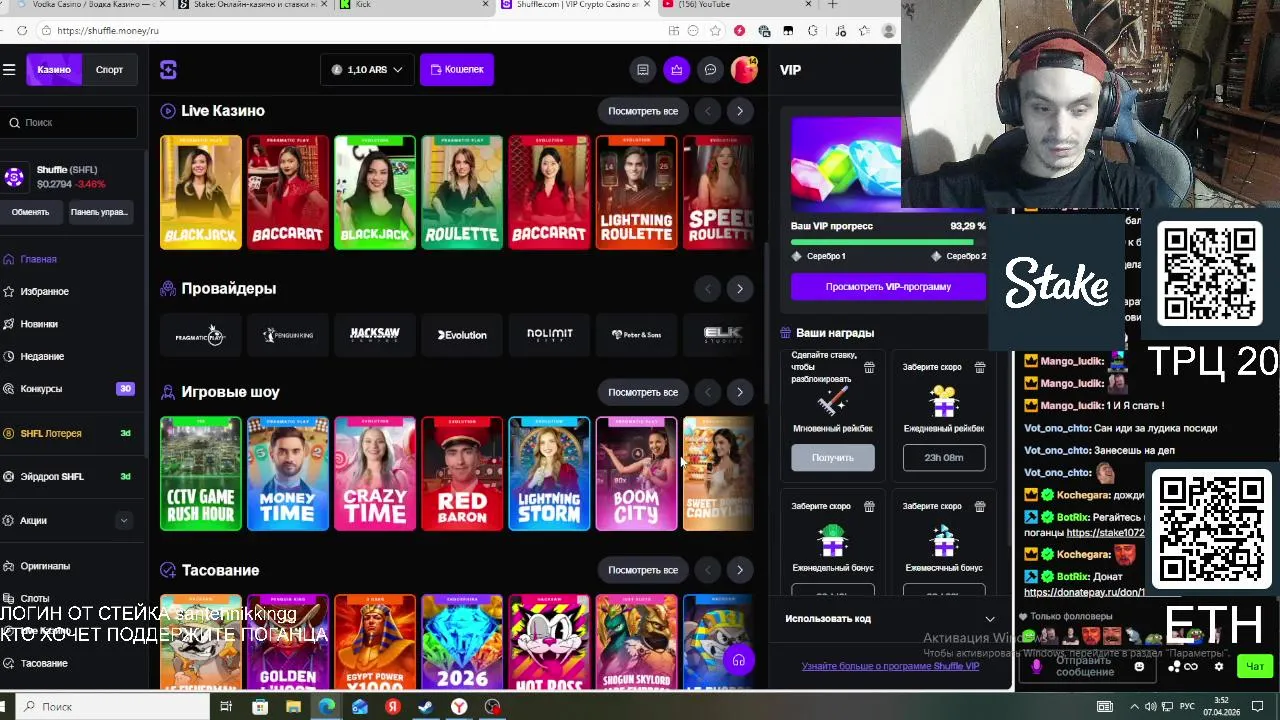The height and width of the screenshot is (720, 1280).
Task: Open the user avatar profile
Action: (x=744, y=69)
